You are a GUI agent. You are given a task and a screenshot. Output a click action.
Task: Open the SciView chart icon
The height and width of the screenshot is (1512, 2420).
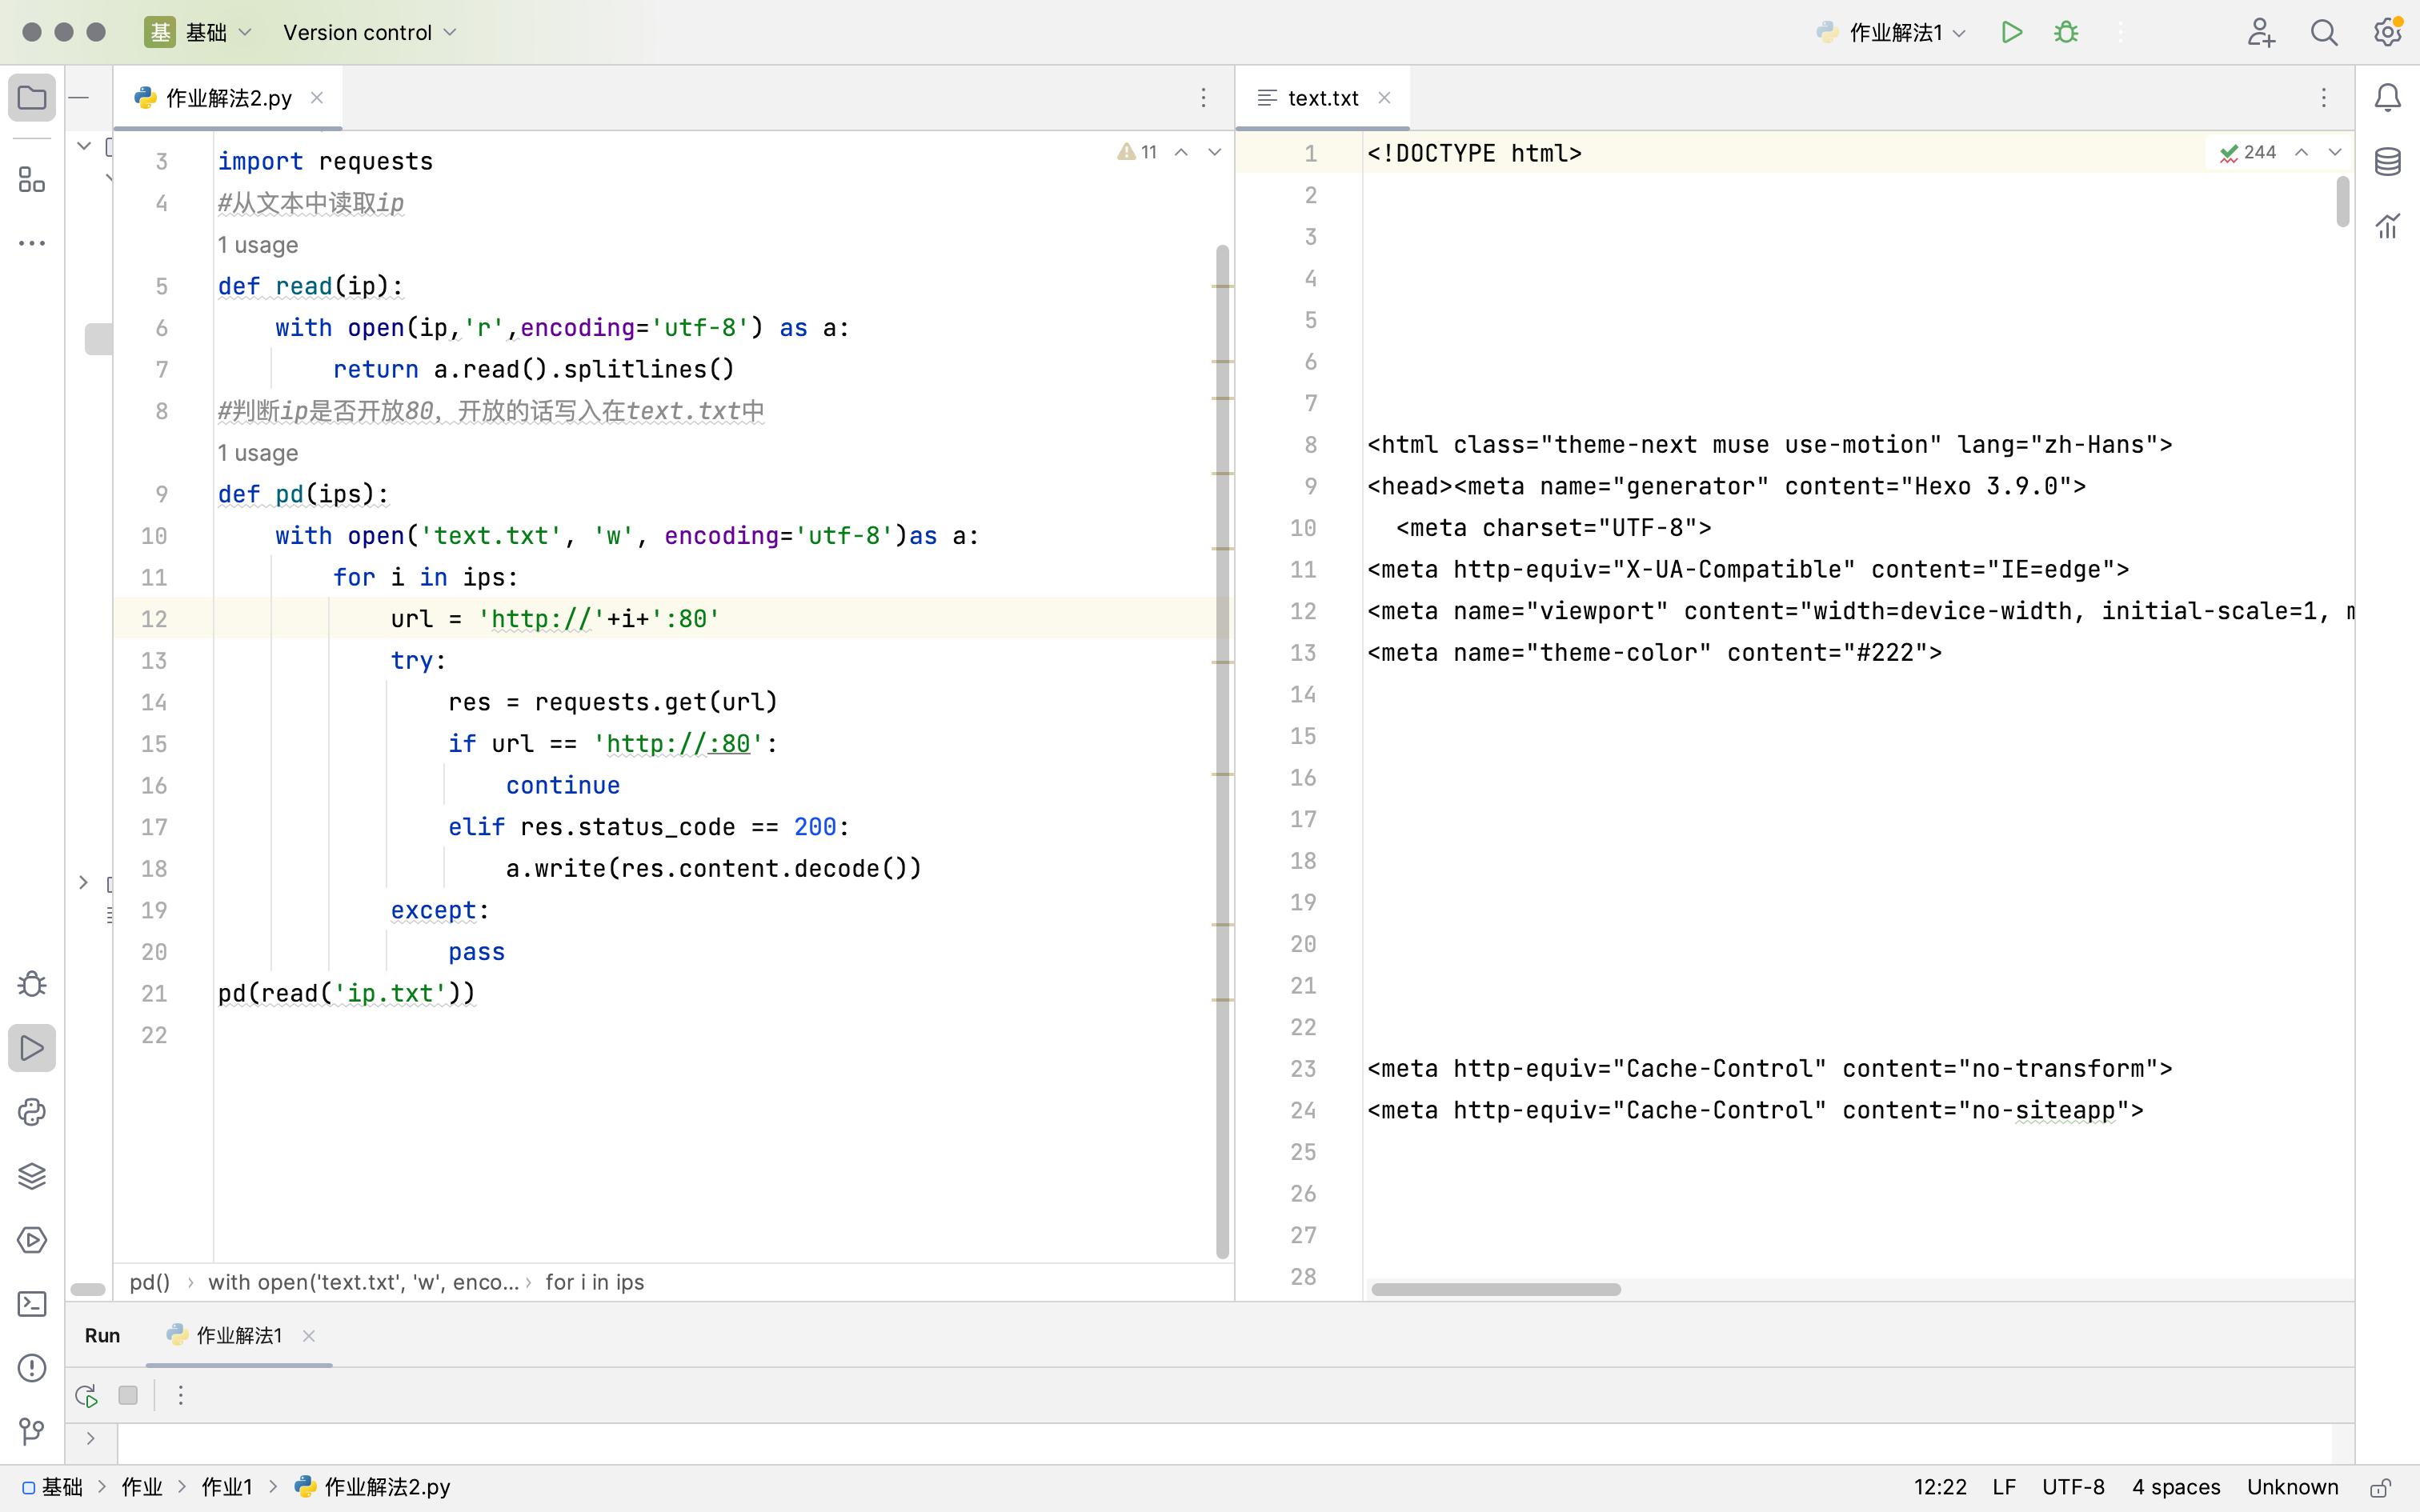2388,226
